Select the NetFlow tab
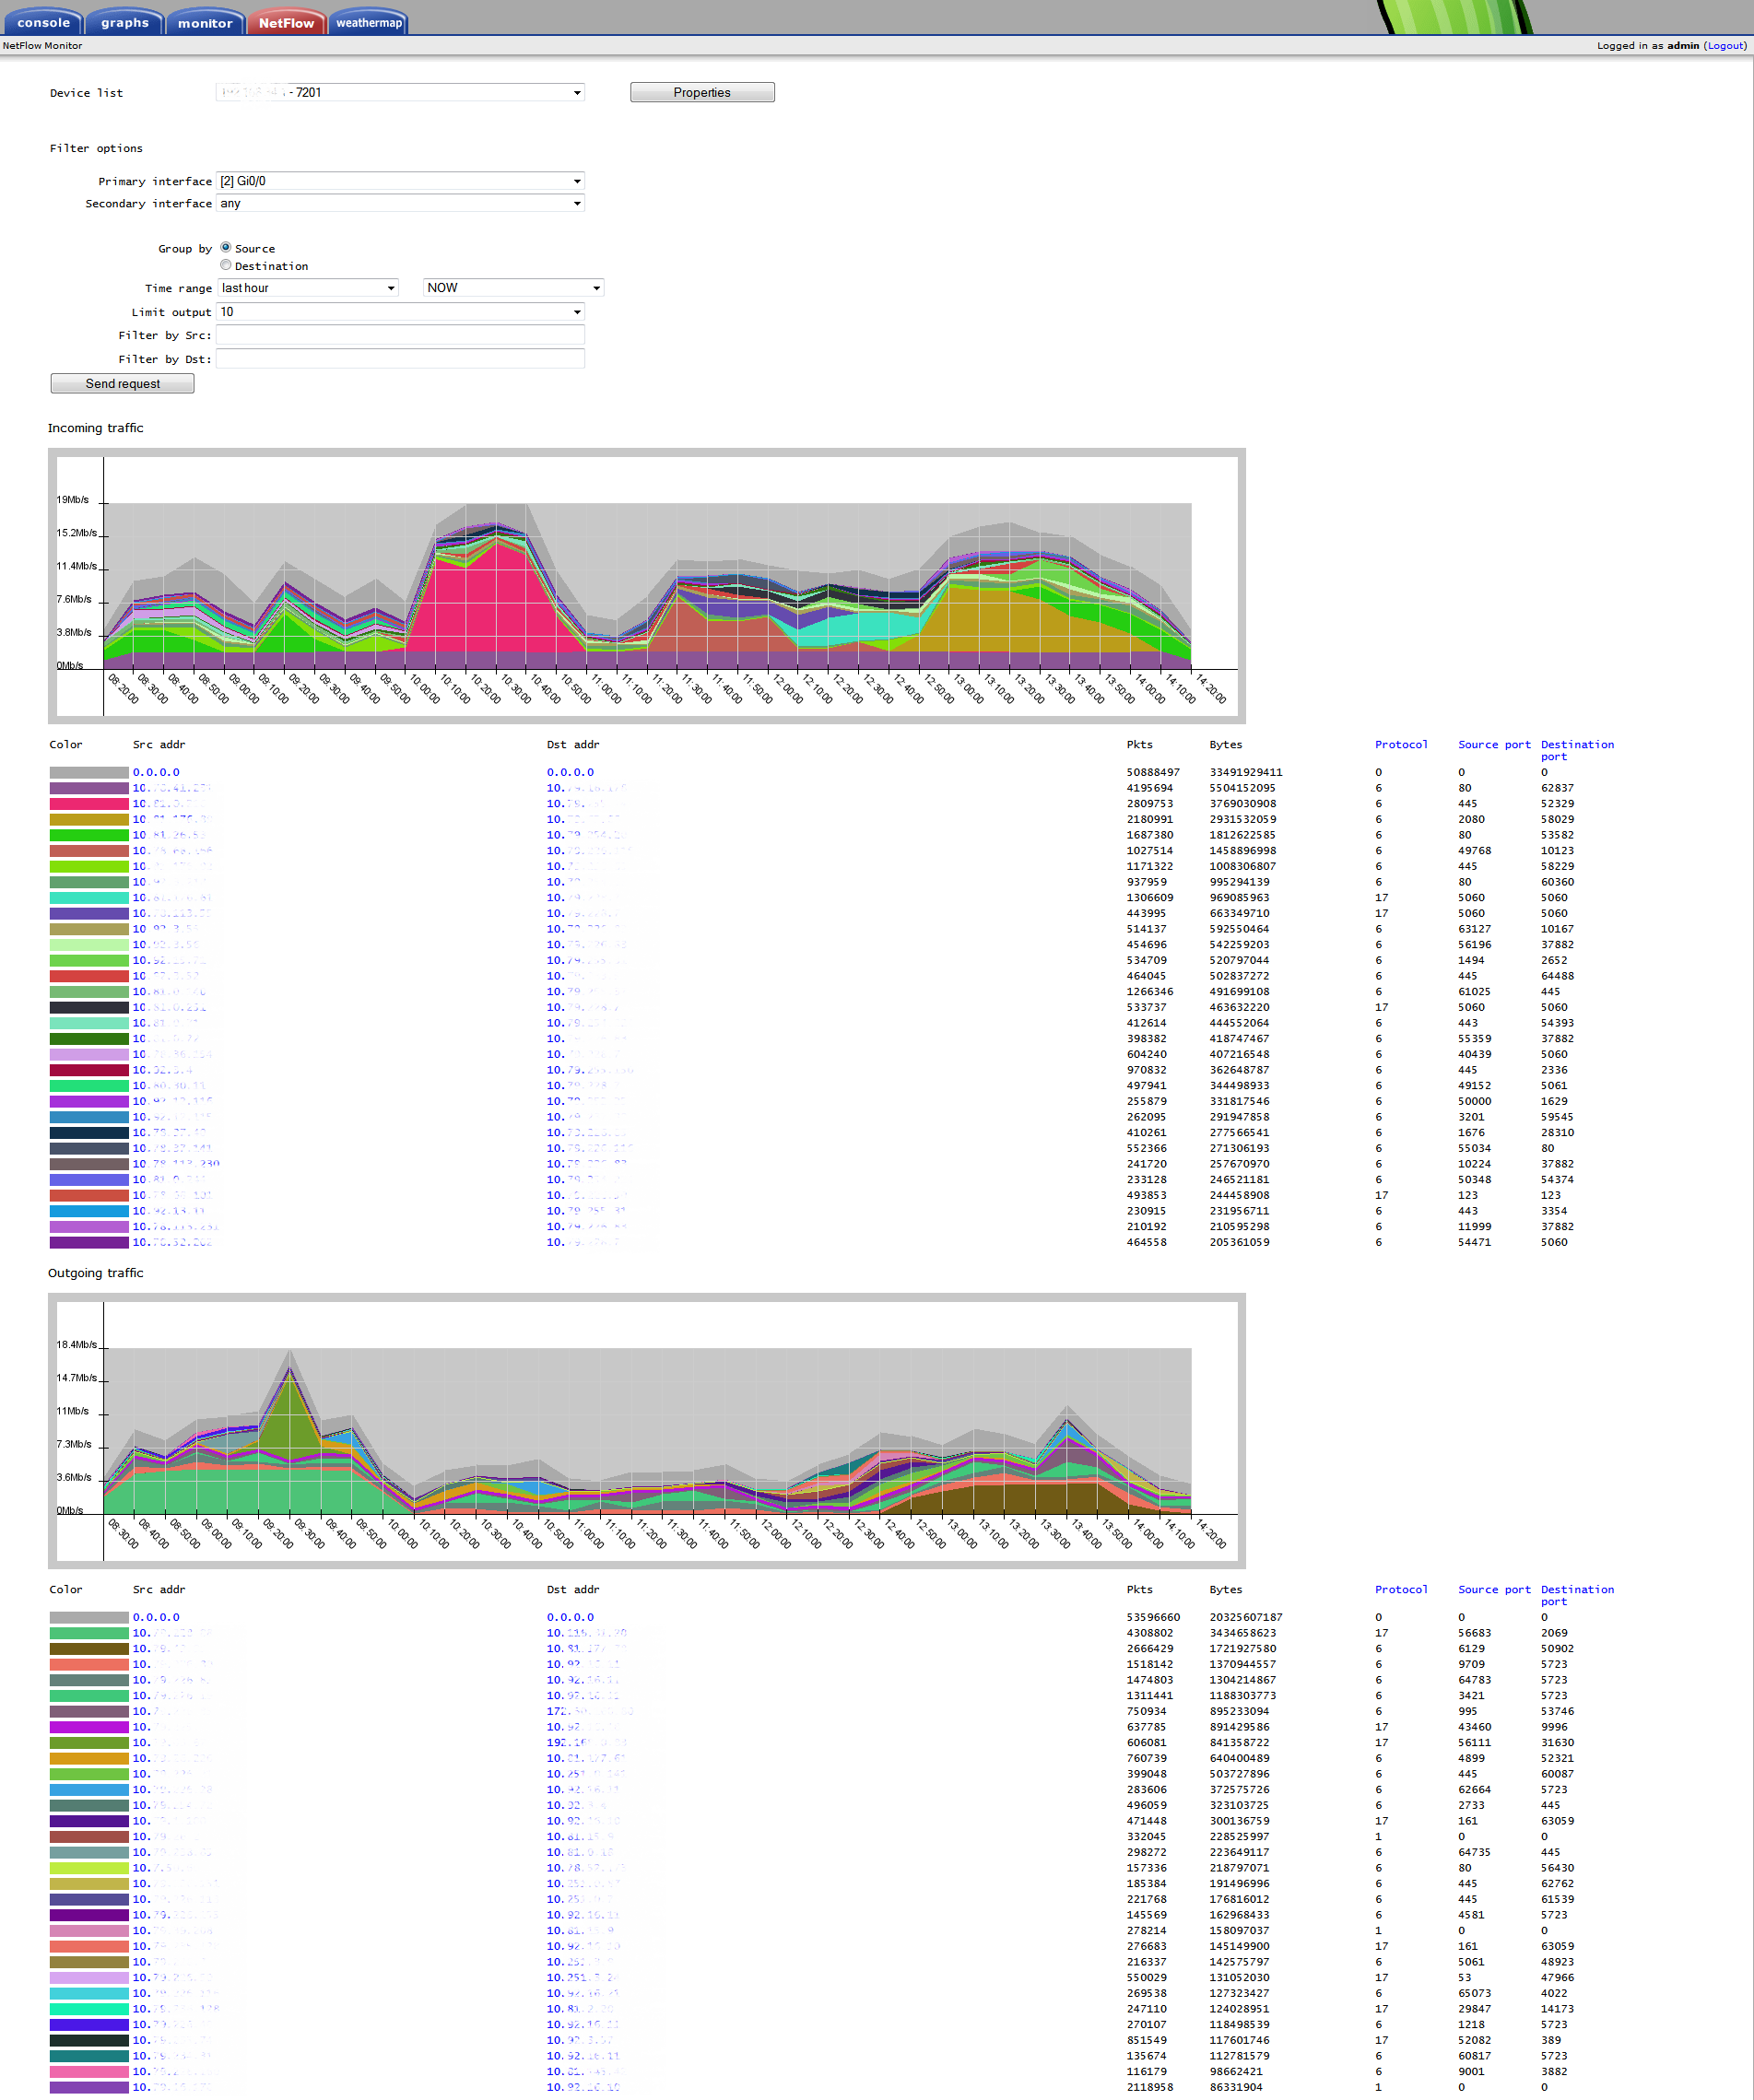Viewport: 1754px width, 2100px height. [287, 19]
